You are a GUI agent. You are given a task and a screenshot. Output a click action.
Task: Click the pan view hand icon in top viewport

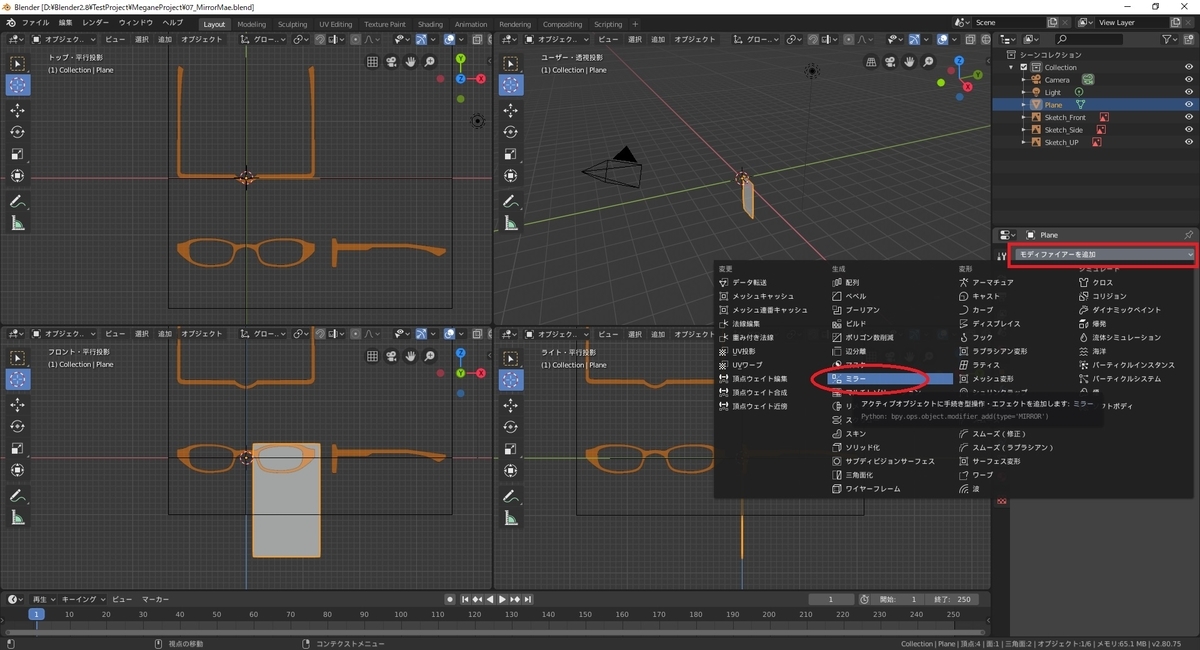coord(410,62)
